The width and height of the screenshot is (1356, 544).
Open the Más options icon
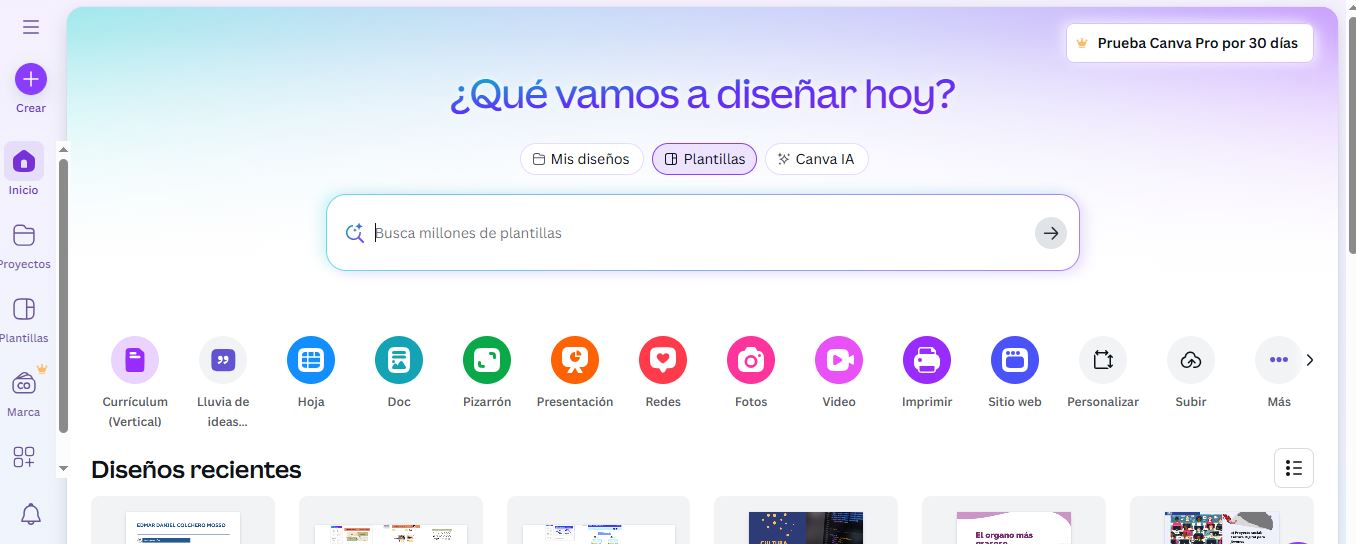click(x=1279, y=360)
